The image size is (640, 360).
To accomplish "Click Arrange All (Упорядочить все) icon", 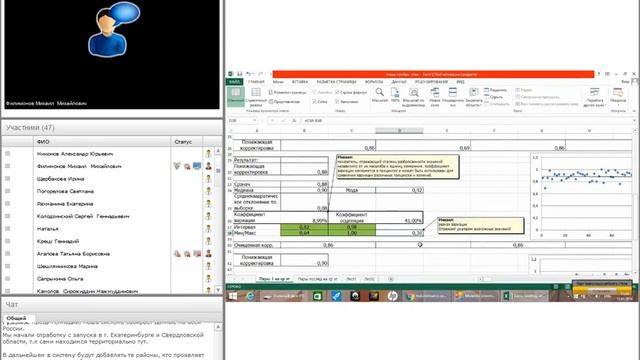I will tap(453, 97).
